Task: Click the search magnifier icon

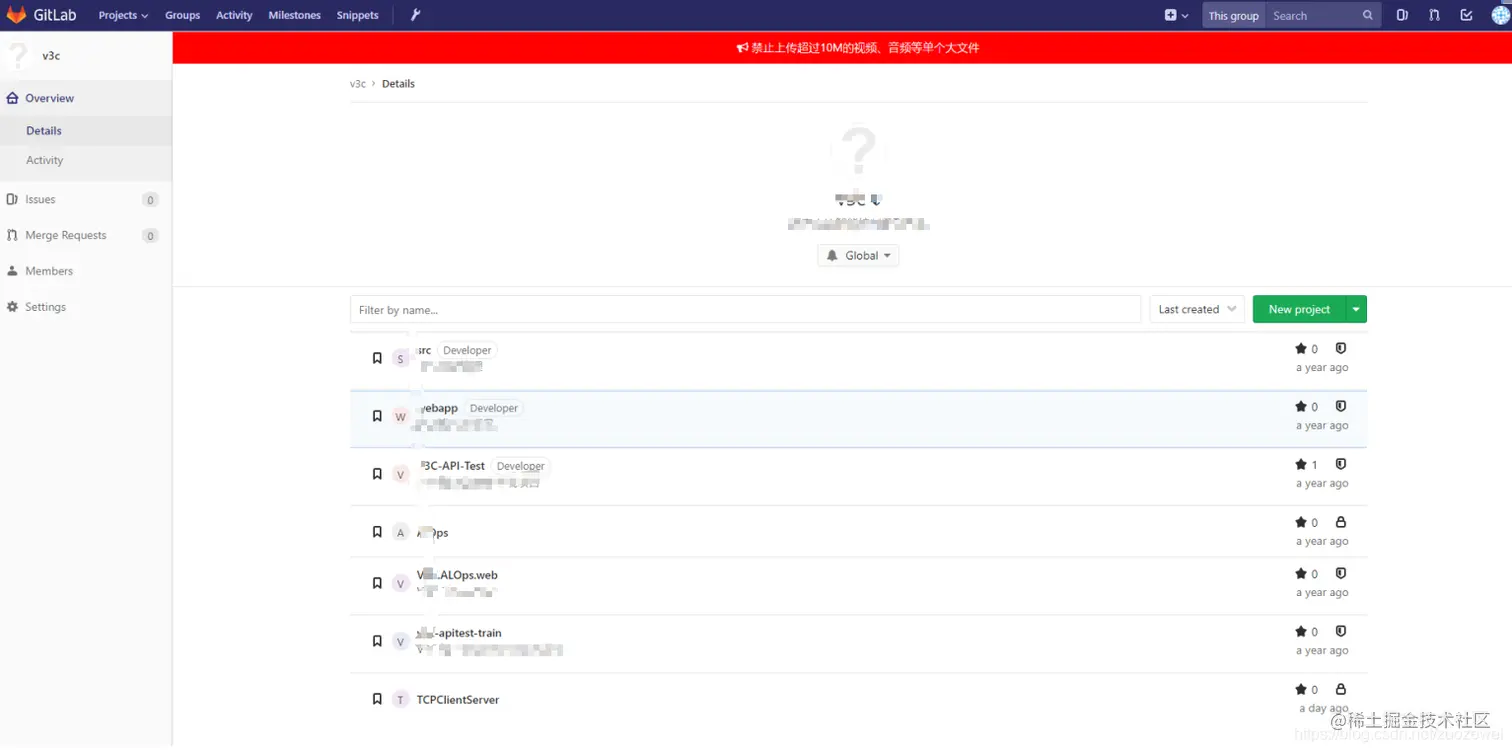Action: [1368, 15]
